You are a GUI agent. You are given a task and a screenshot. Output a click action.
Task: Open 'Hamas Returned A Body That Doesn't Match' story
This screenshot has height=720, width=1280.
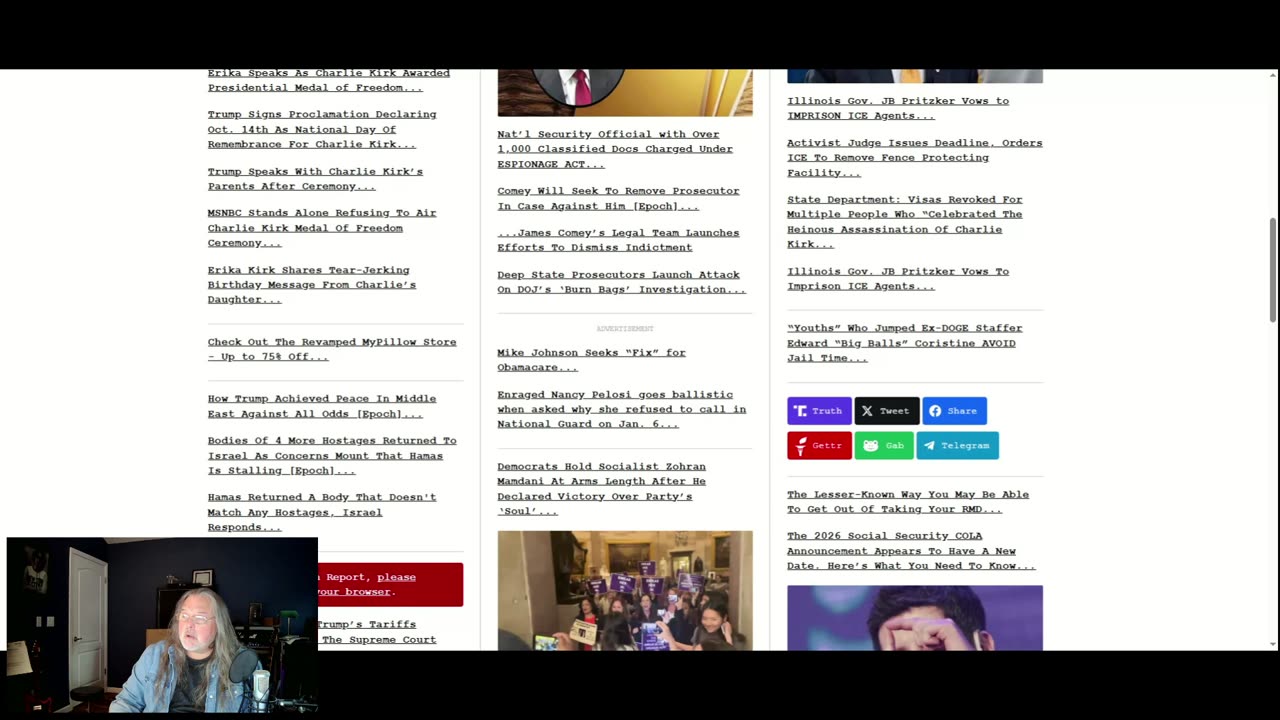pyautogui.click(x=321, y=512)
